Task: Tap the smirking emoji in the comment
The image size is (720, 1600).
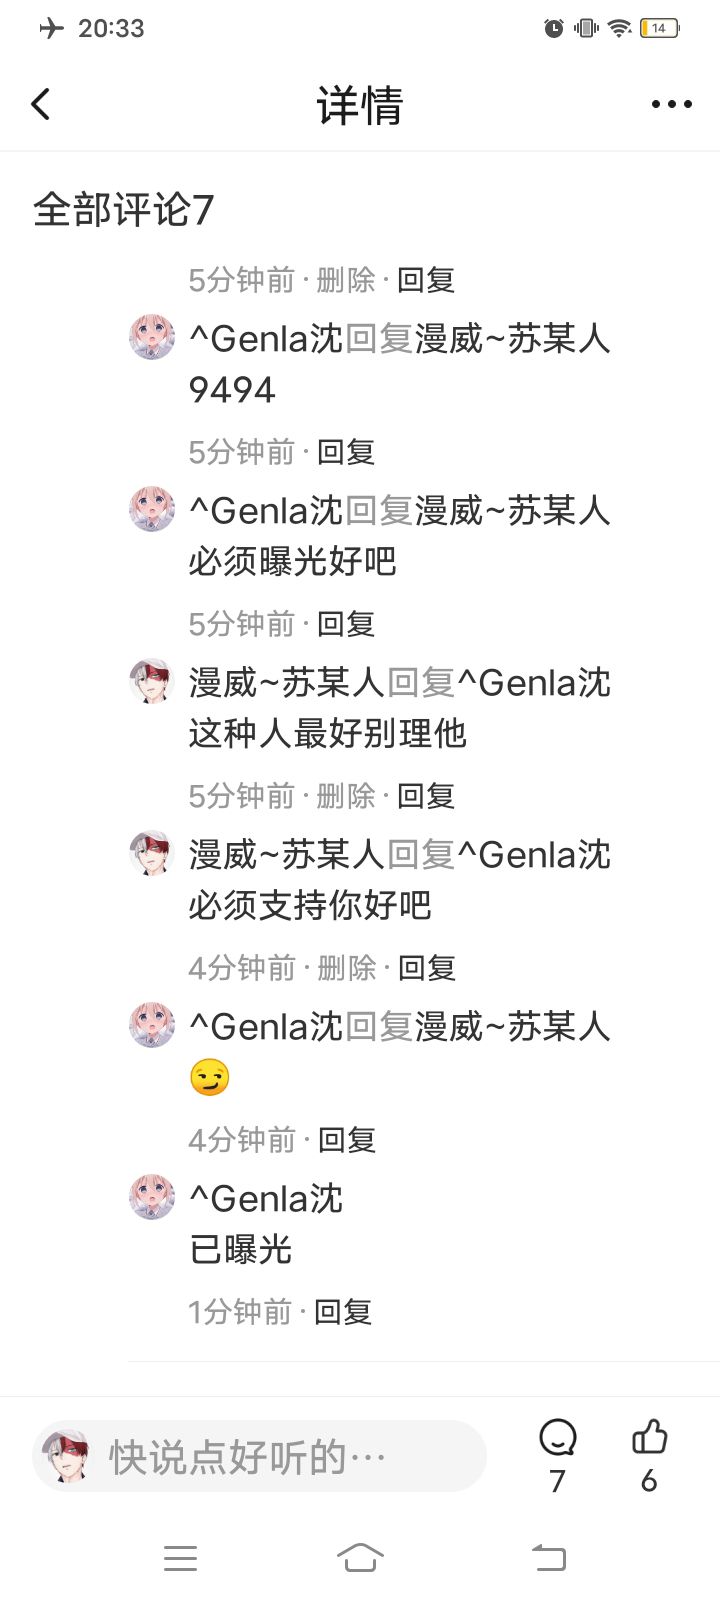Action: tap(210, 1077)
